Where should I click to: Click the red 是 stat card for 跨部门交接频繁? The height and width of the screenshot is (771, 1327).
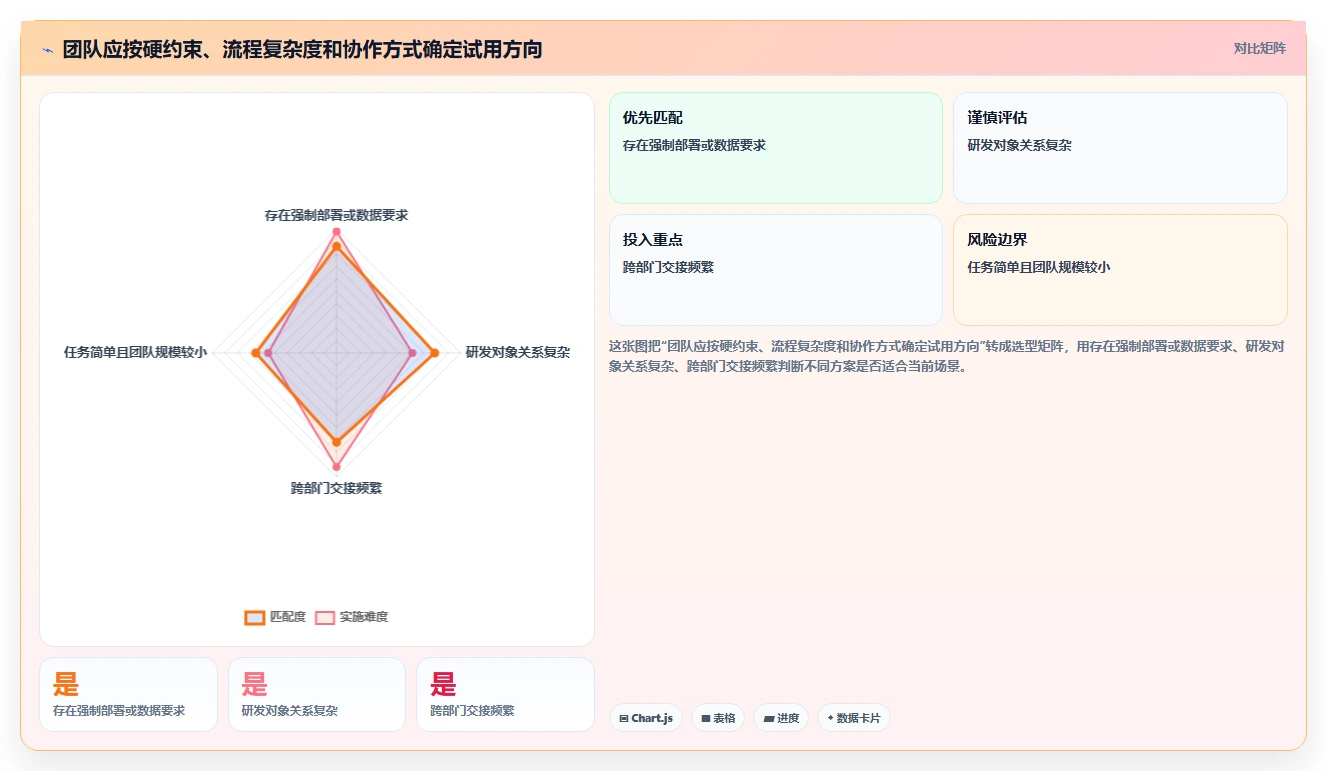pos(505,694)
